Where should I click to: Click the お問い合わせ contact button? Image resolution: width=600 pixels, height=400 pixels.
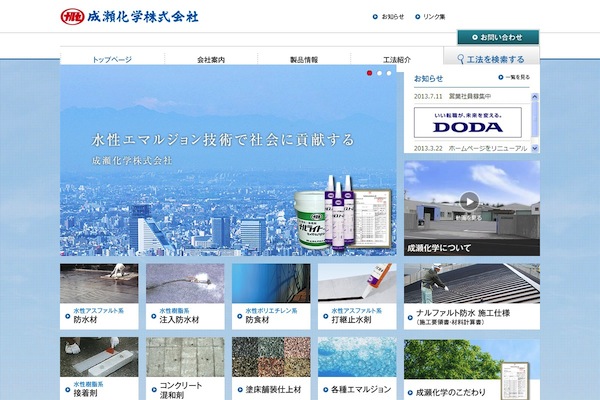tap(498, 38)
